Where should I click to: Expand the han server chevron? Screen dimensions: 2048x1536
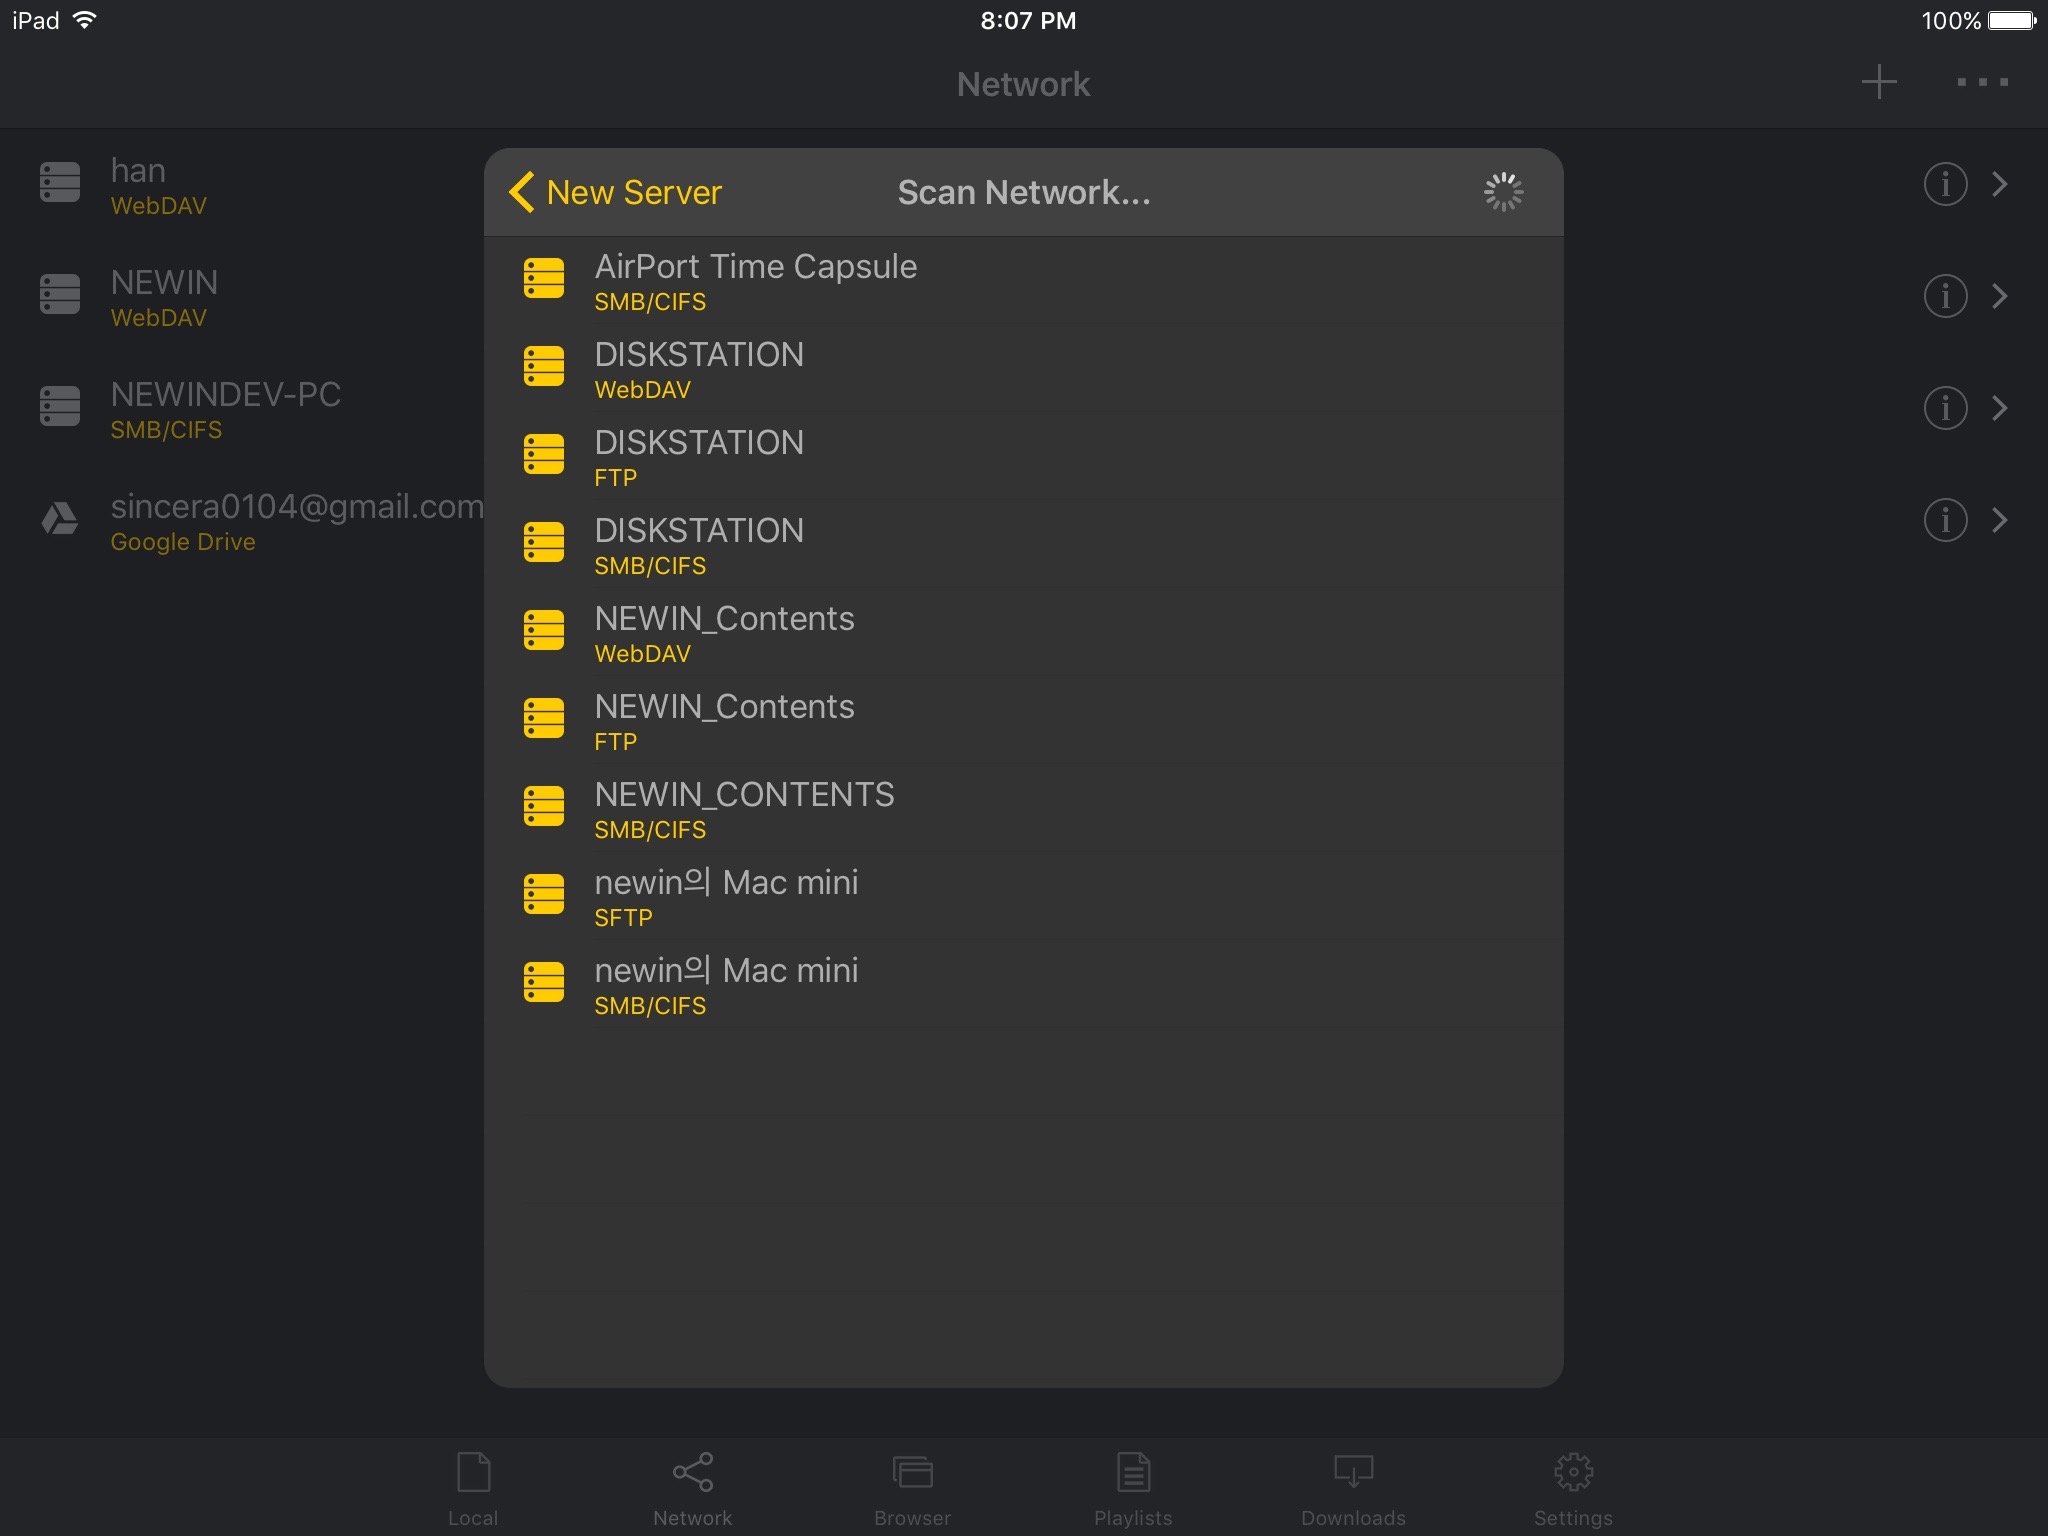coord(2000,184)
